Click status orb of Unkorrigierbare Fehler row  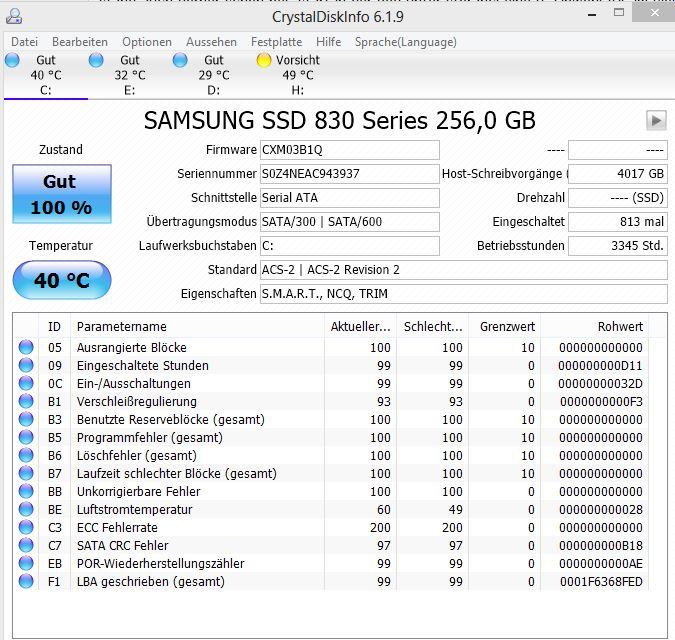click(x=26, y=492)
